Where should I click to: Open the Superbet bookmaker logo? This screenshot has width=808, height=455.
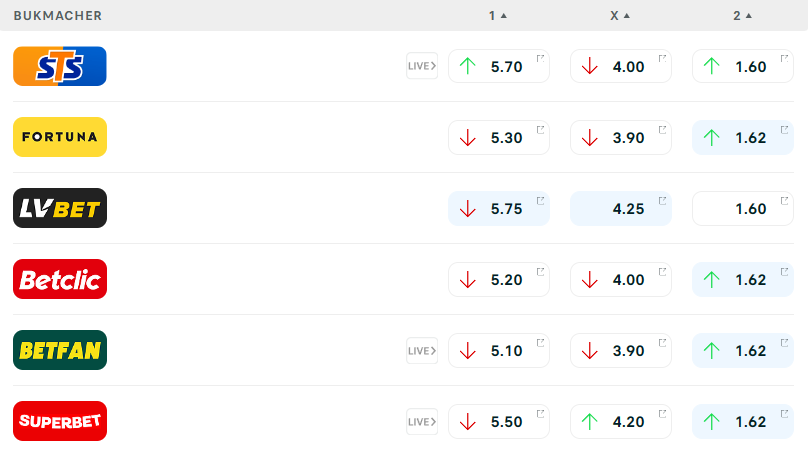coord(60,421)
